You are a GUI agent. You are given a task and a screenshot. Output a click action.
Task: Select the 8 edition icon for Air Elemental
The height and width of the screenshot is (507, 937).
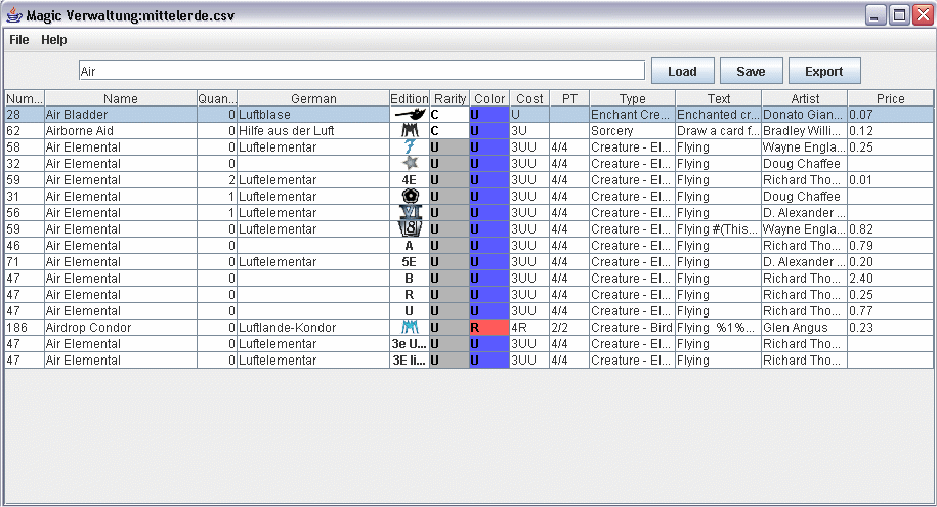409,229
